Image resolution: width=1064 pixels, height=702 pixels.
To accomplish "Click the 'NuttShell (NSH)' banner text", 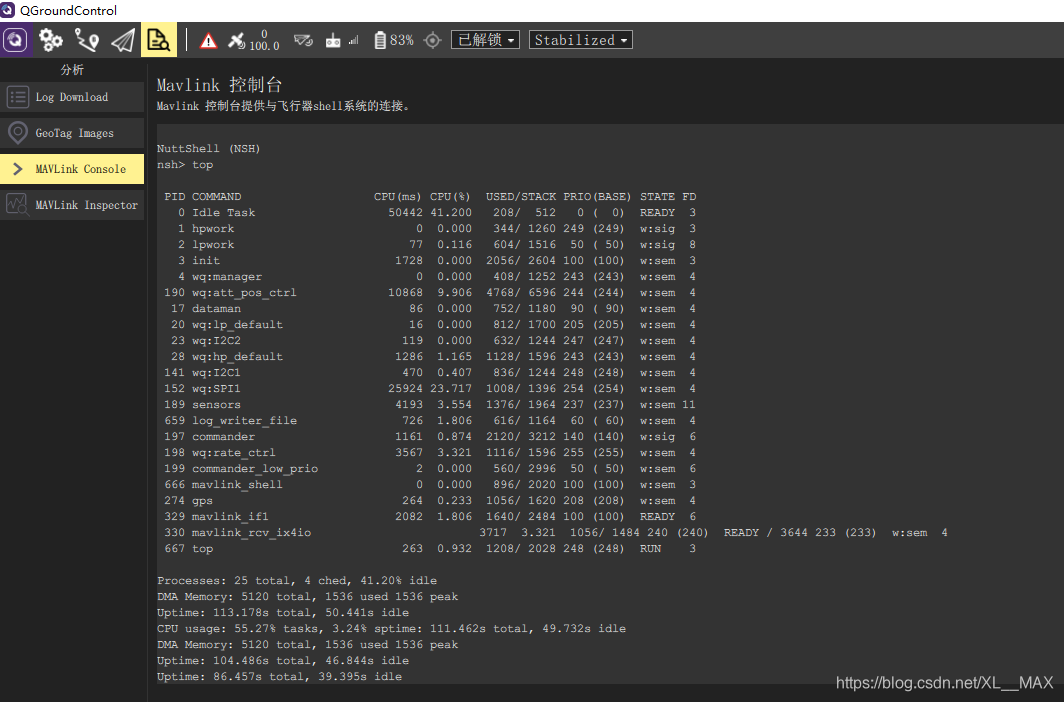I will 208,149.
